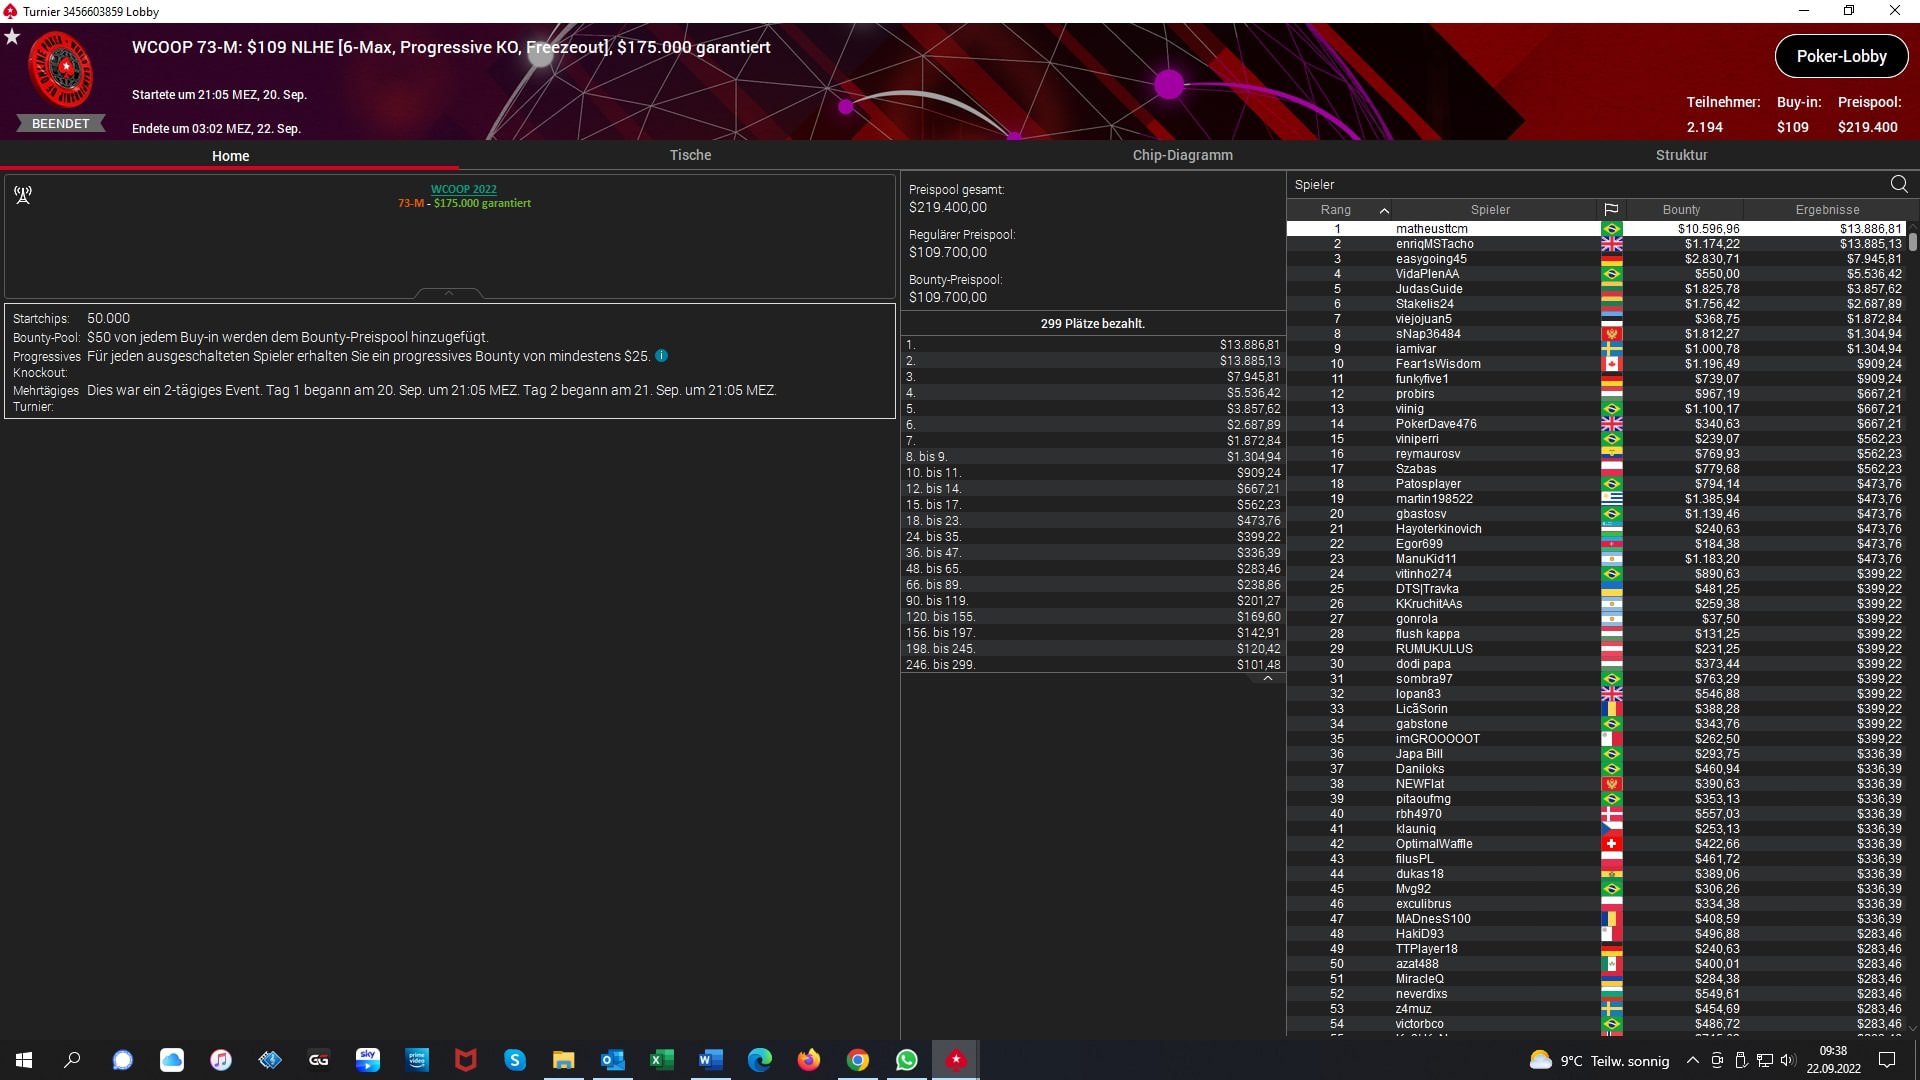Click the payout row '8. bis 9.'
Viewport: 1920px width, 1080px height.
[1092, 457]
